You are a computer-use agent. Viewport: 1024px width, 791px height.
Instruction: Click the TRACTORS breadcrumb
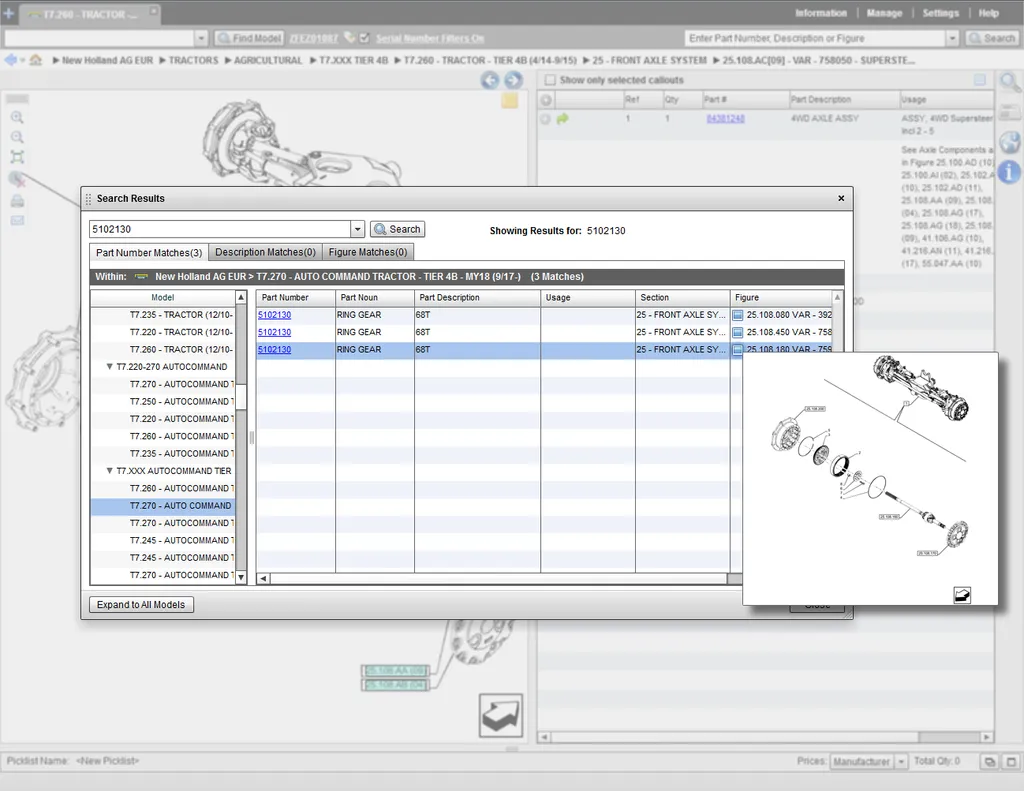pos(193,60)
